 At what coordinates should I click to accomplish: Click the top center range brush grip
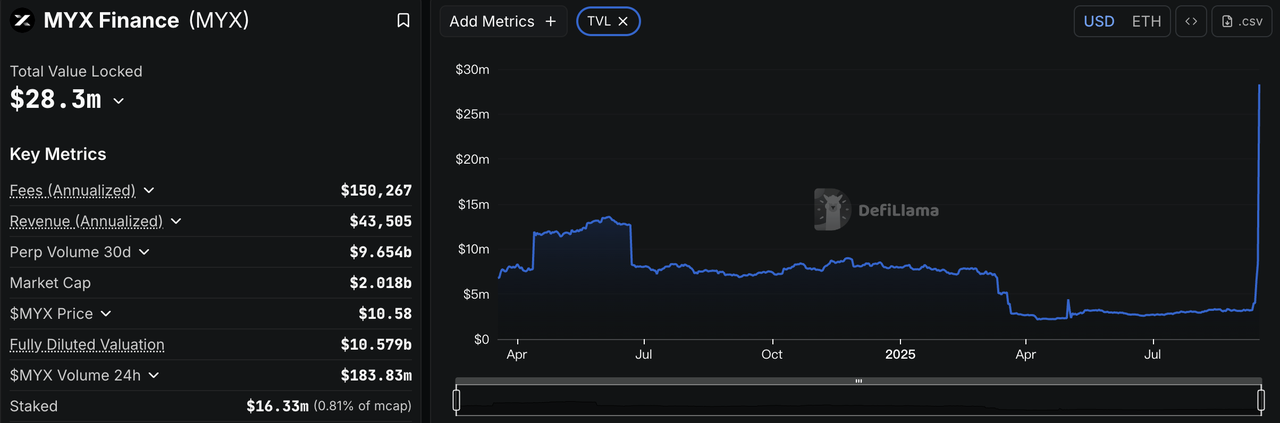pos(858,381)
